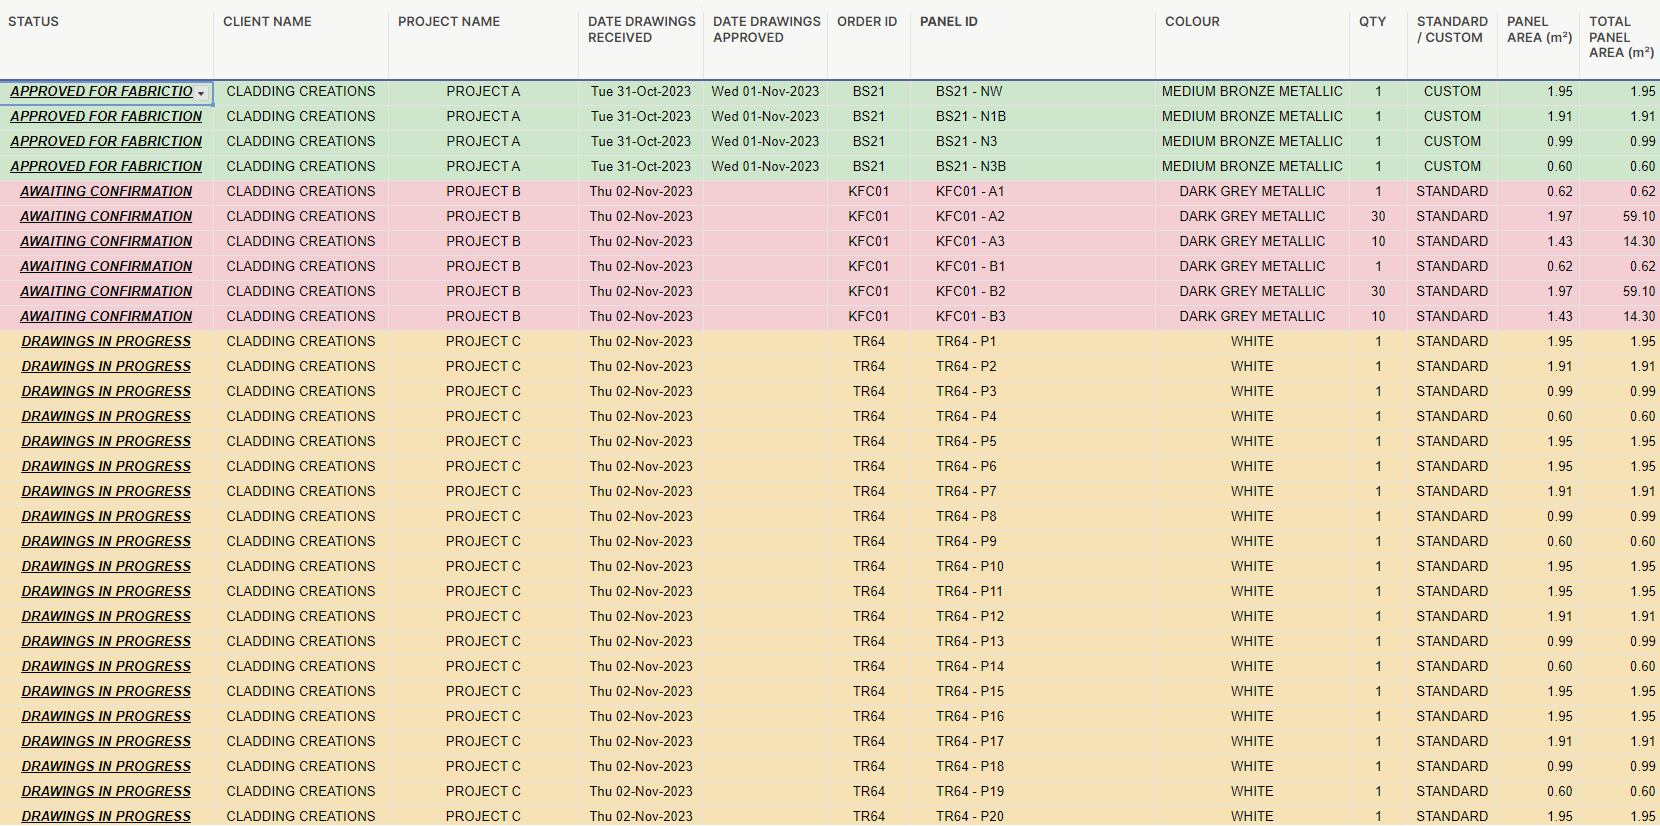Click Drawings In Progress status for TR64 - P1

106,342
